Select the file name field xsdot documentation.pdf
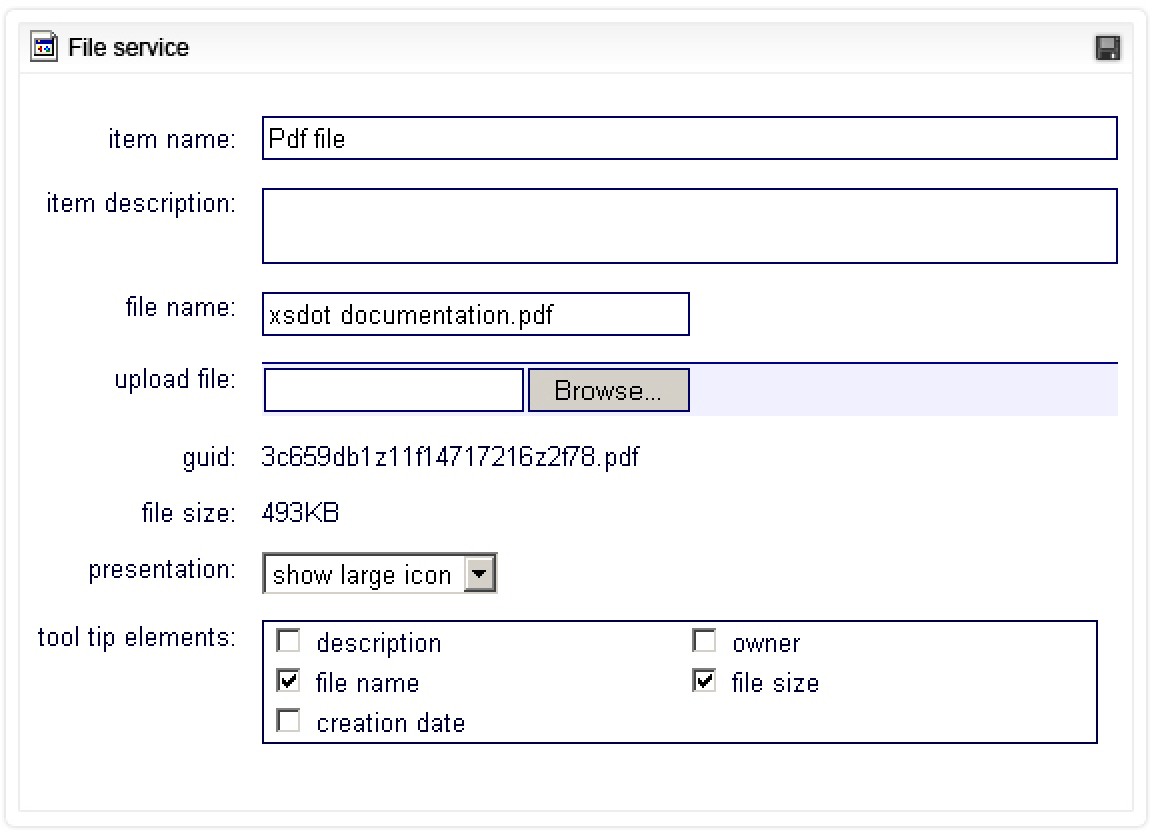Image resolution: width=1154 pixels, height=836 pixels. tap(475, 315)
